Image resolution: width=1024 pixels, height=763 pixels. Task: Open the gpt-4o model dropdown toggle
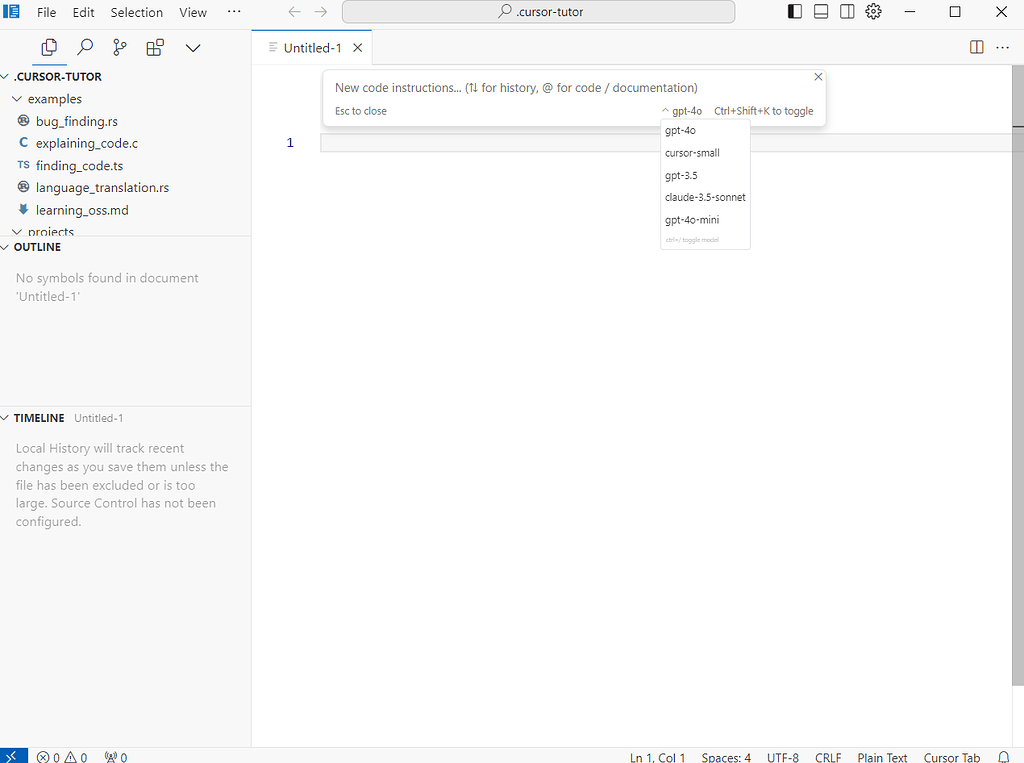pyautogui.click(x=682, y=111)
